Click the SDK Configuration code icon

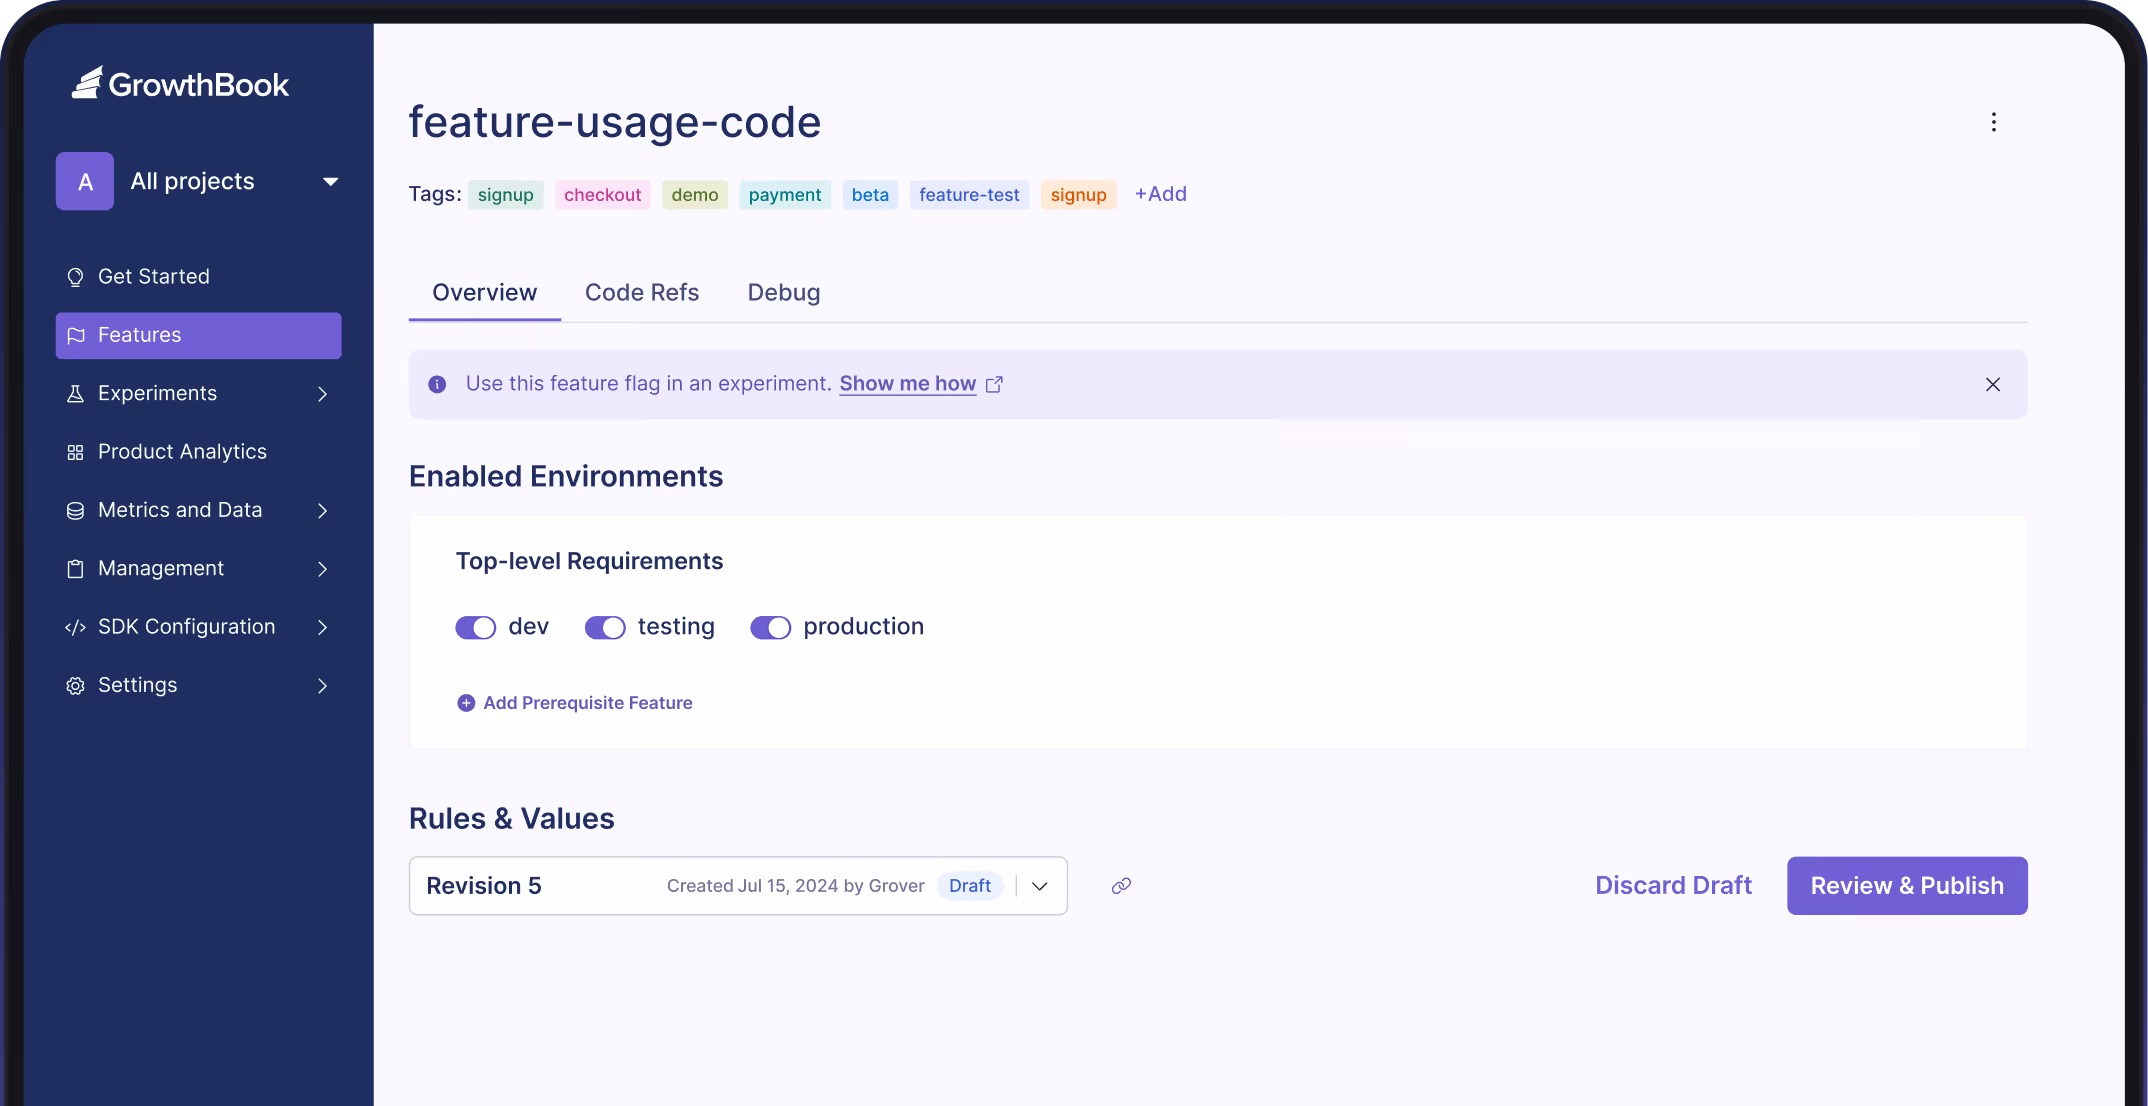pyautogui.click(x=75, y=627)
